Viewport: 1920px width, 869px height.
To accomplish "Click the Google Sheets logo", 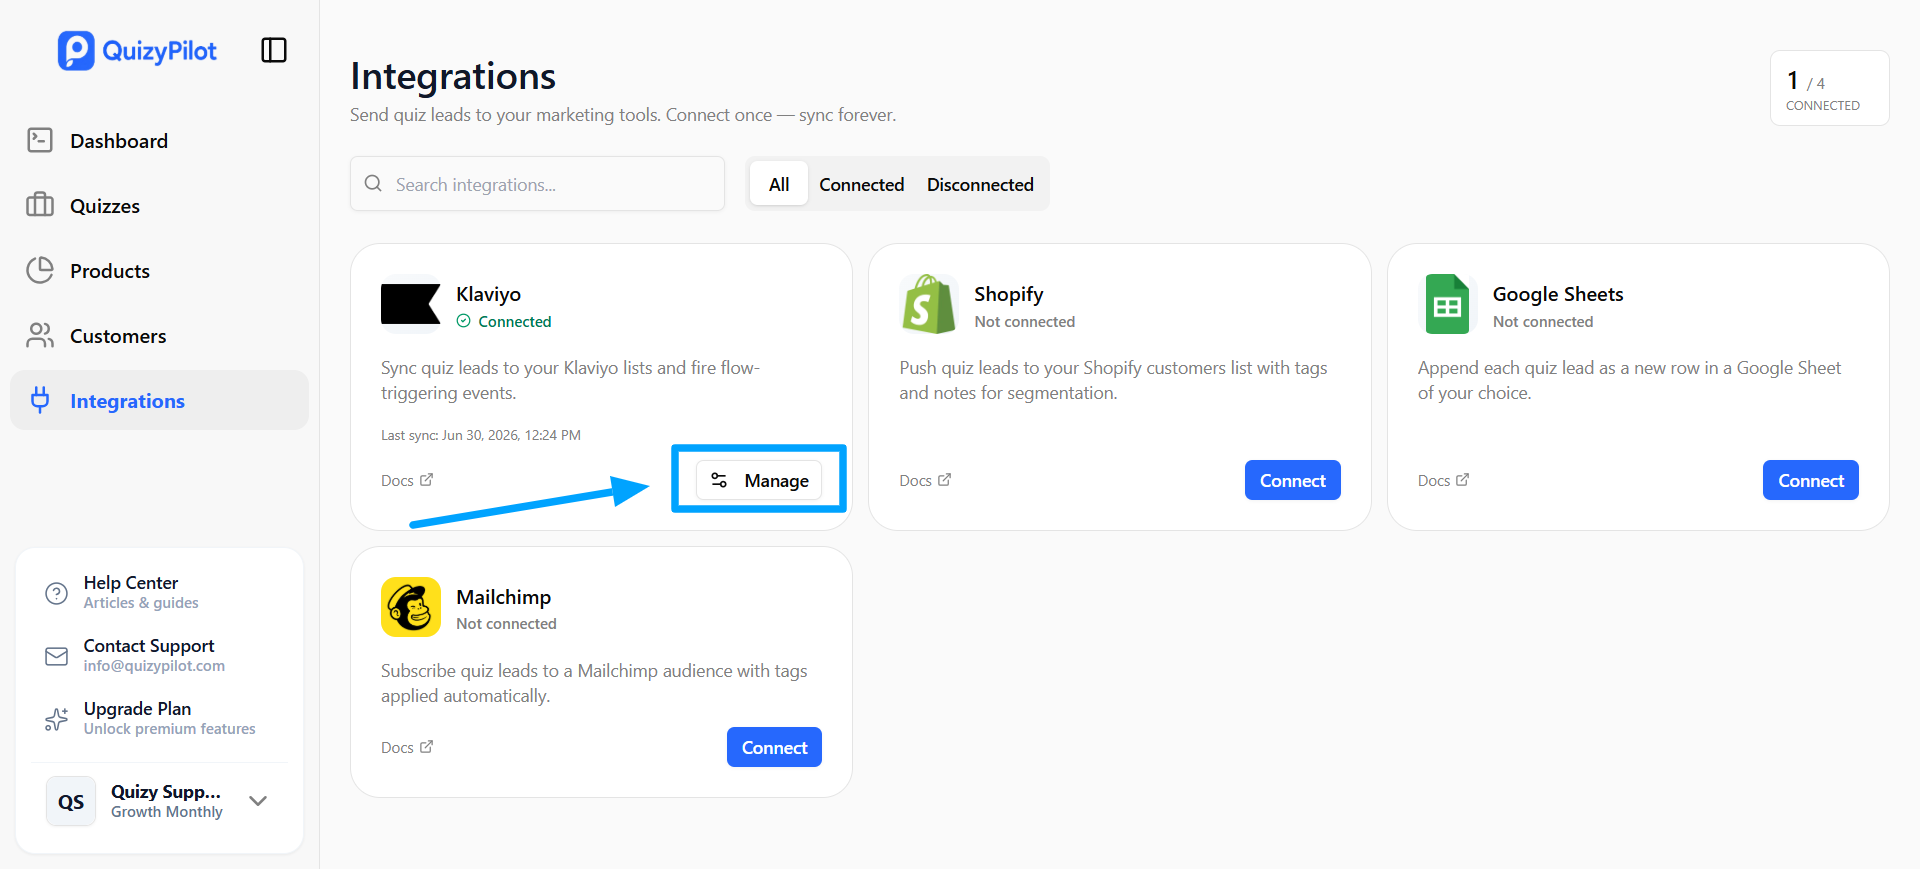I will 1447,304.
